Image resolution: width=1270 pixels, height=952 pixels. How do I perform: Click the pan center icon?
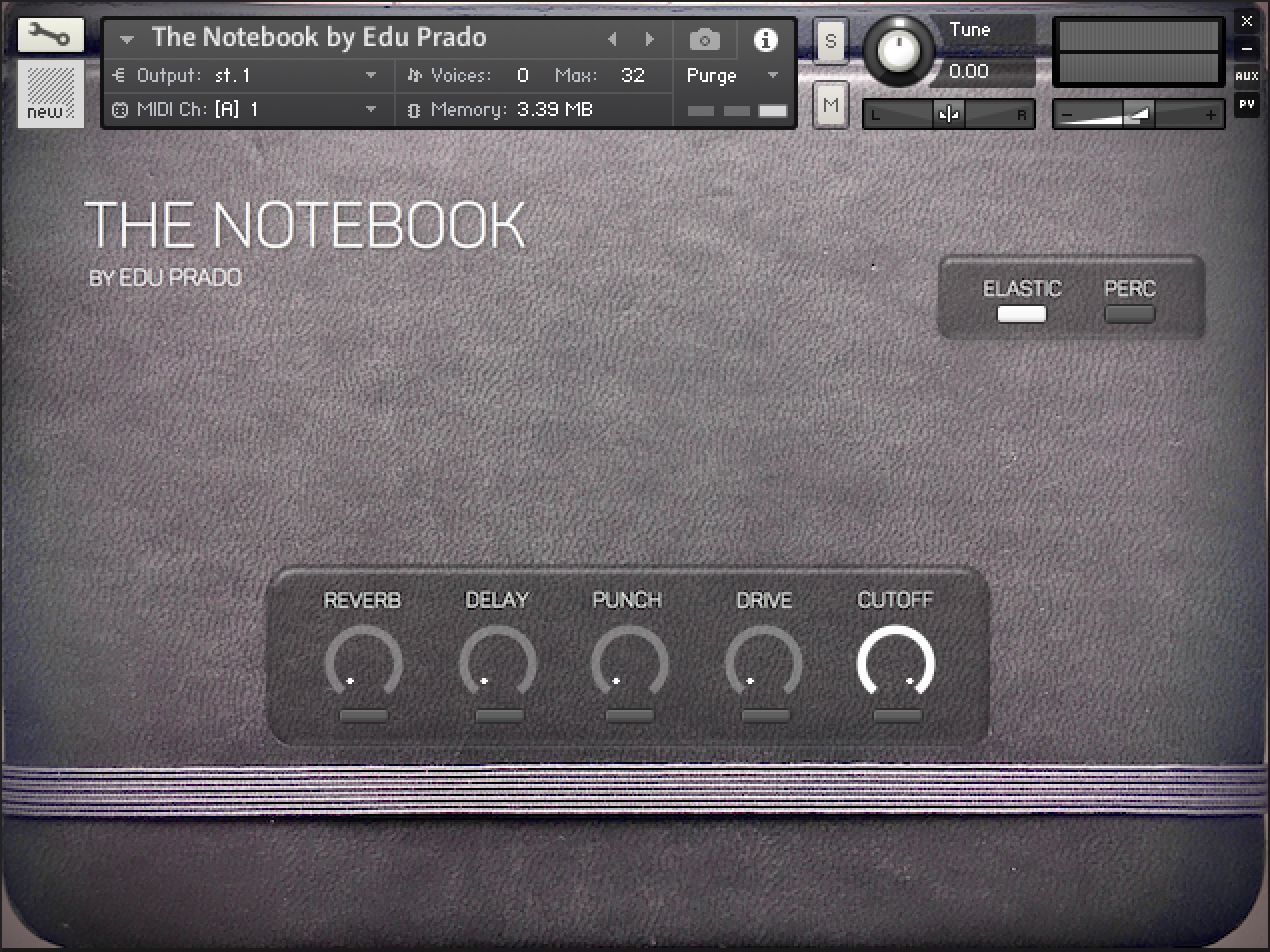tap(949, 115)
